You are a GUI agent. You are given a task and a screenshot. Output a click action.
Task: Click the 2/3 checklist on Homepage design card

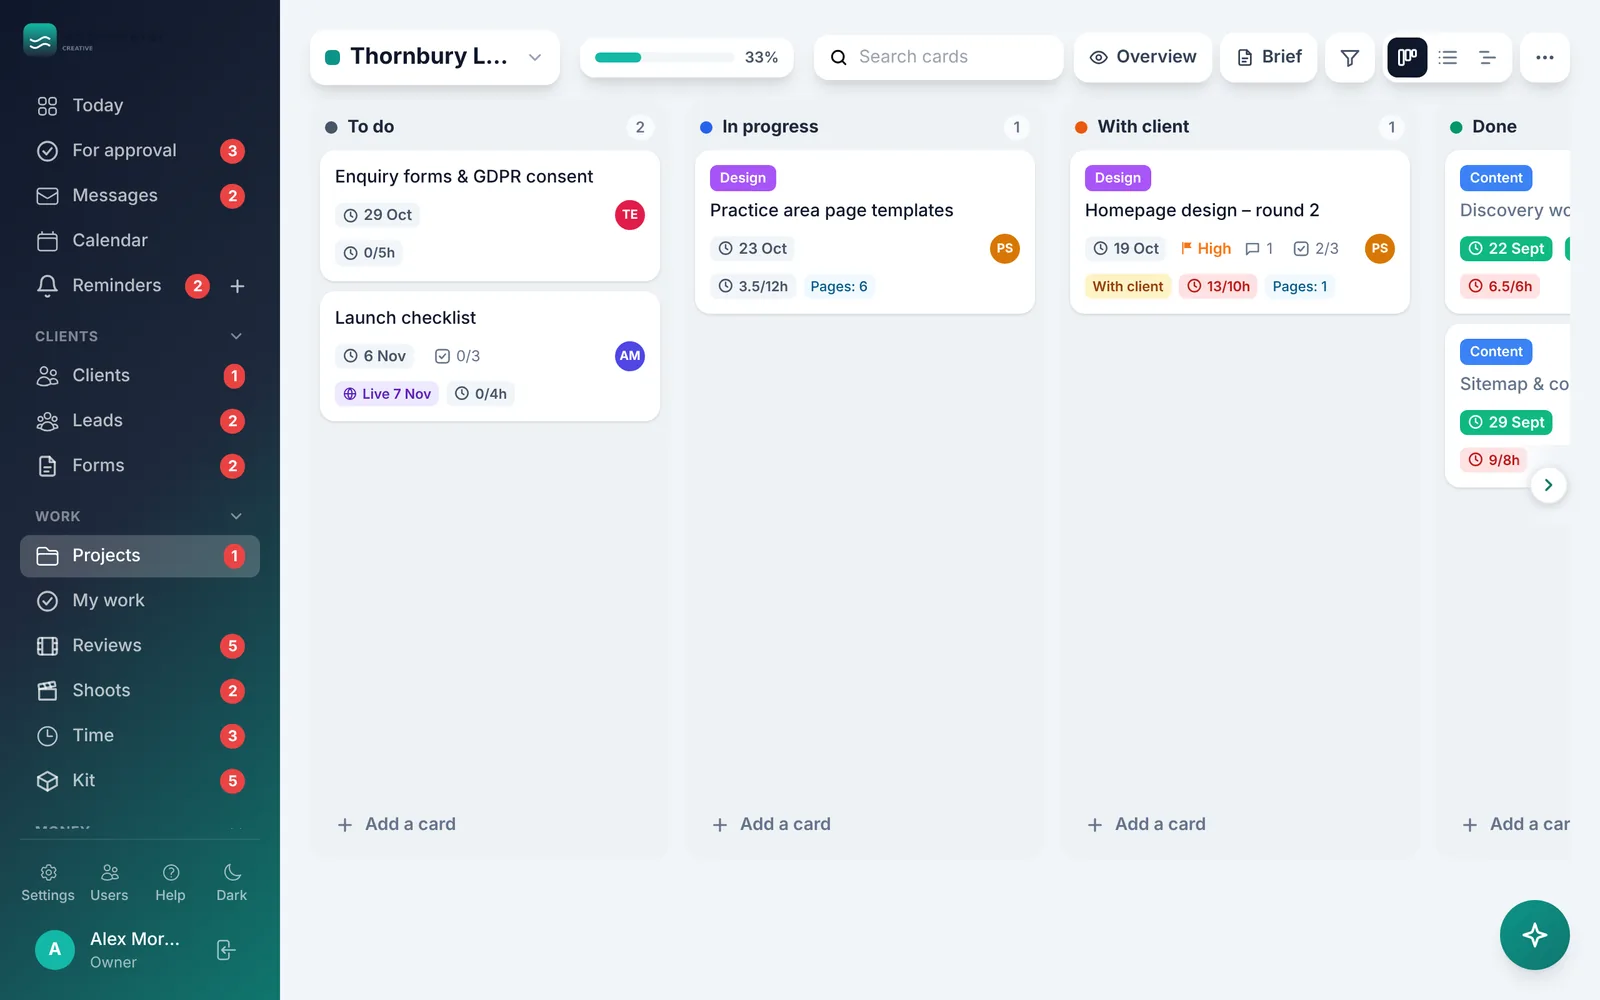(x=1315, y=249)
